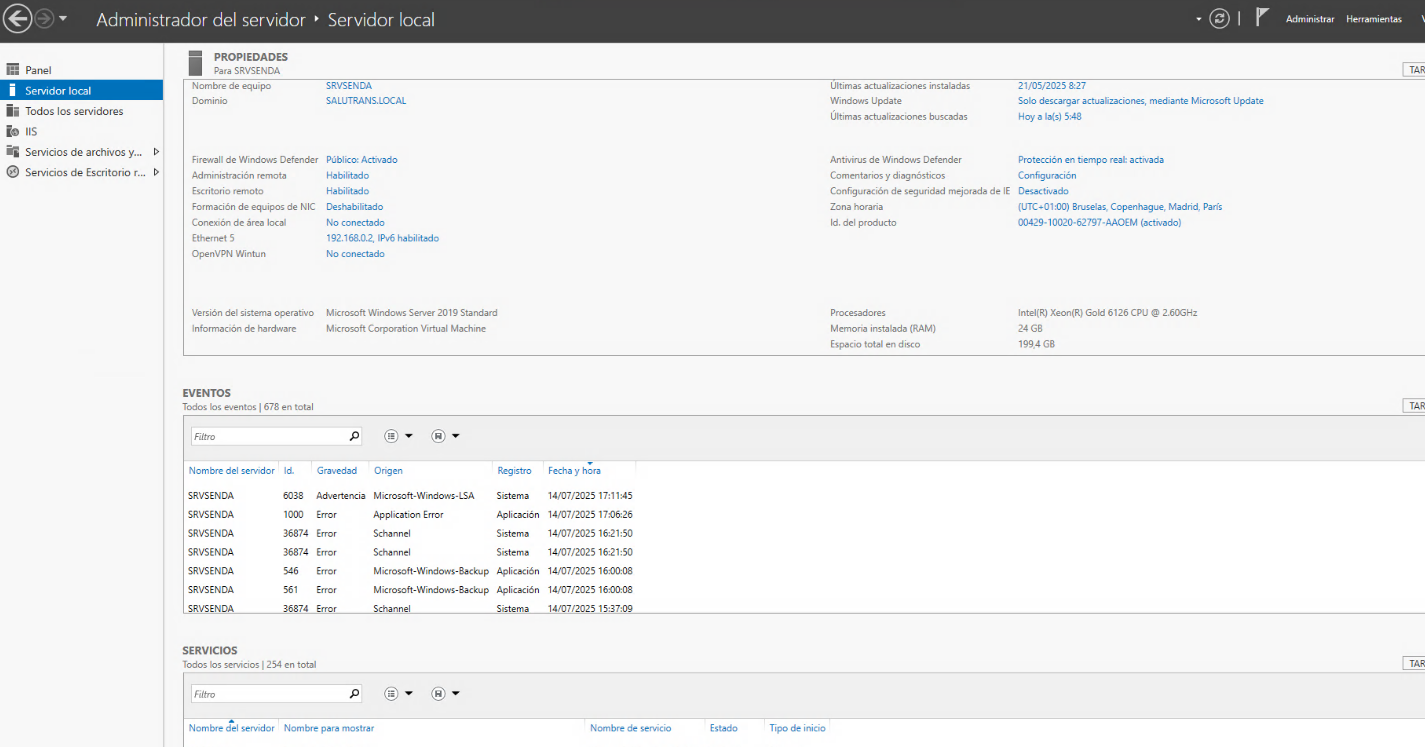
Task: Open the IIS role in the sidebar
Action: (30, 131)
